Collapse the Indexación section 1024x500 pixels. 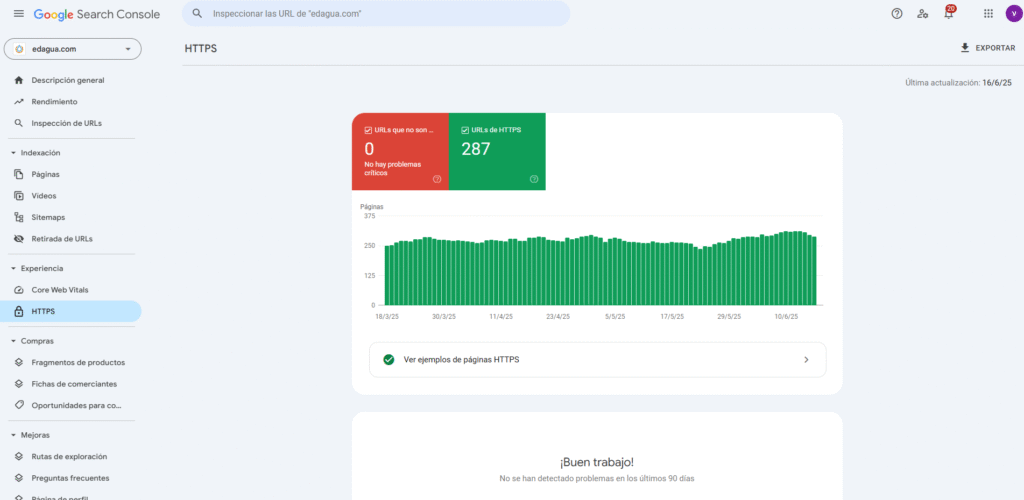pyautogui.click(x=13, y=153)
